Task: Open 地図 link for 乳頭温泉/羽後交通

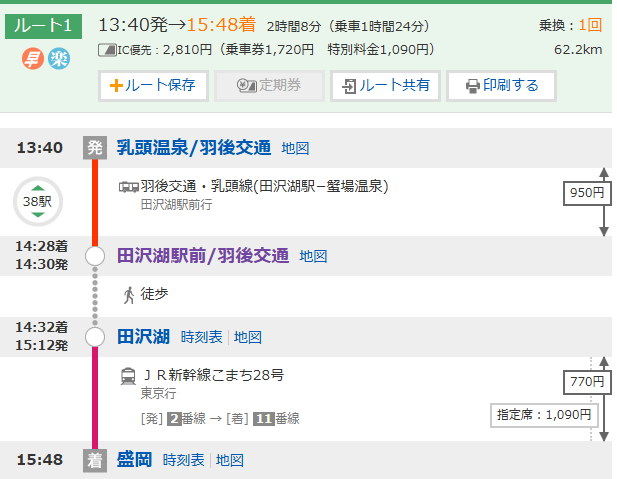Action: tap(295, 148)
